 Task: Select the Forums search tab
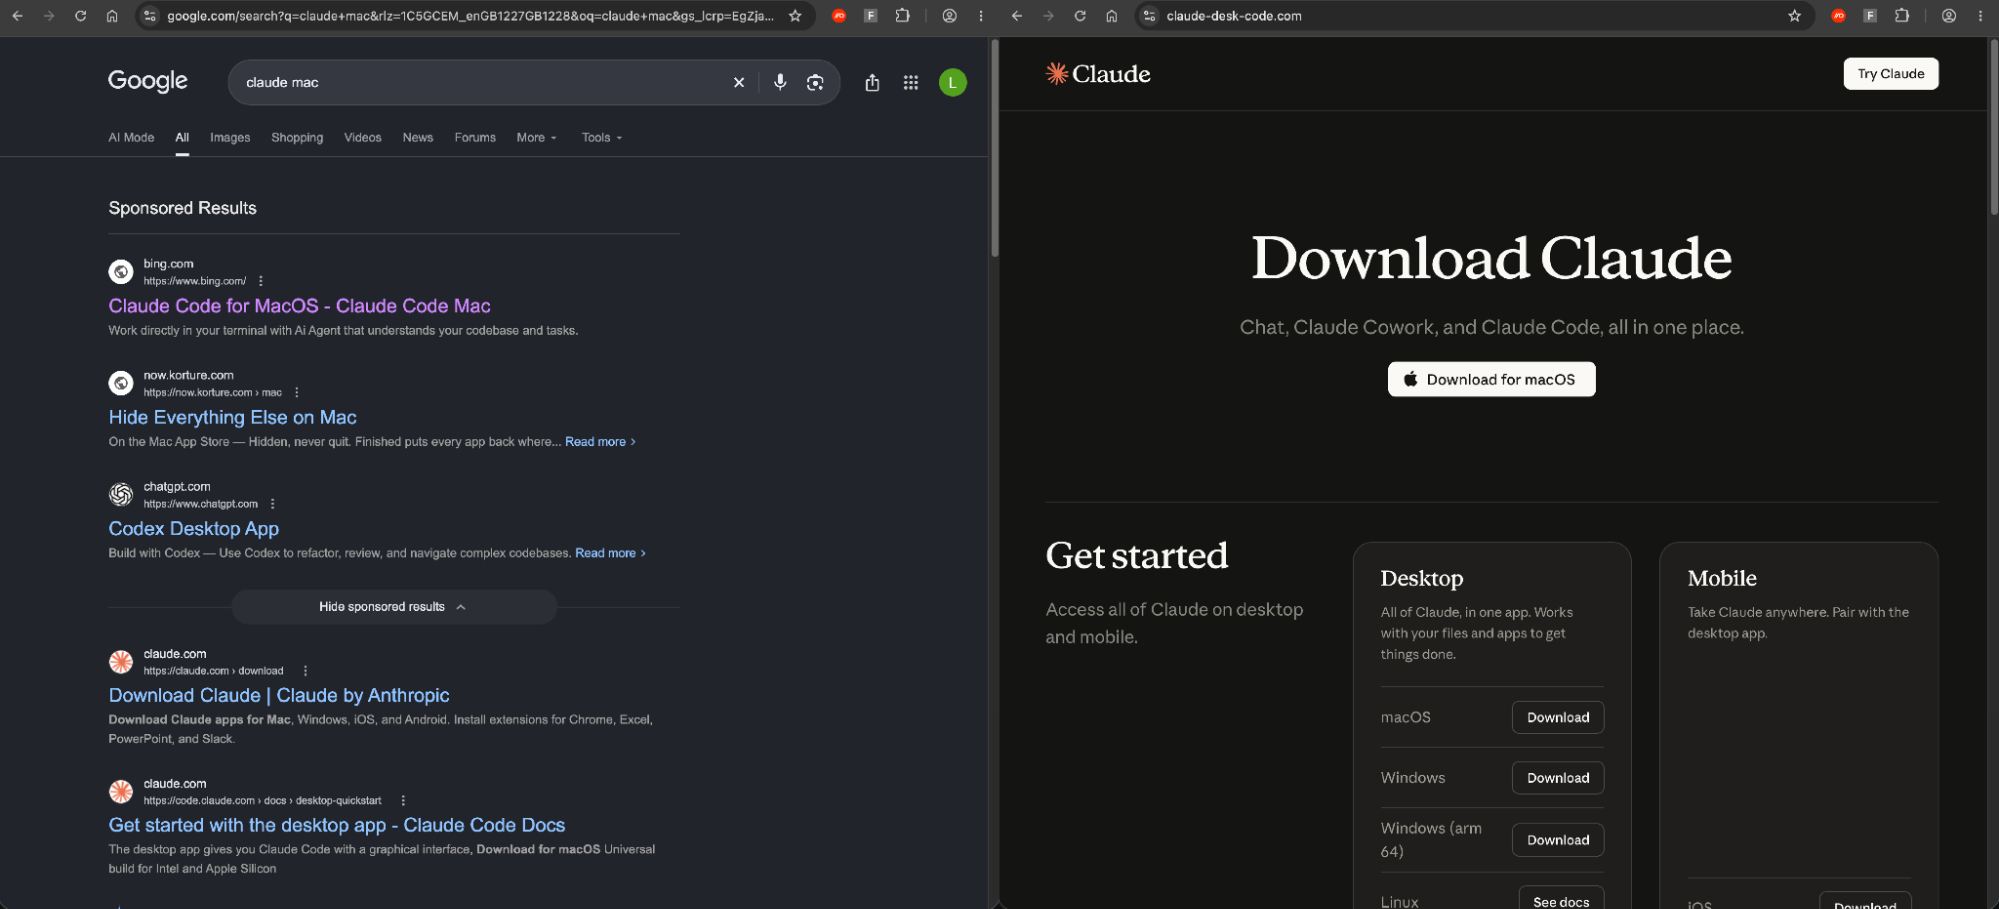[475, 138]
